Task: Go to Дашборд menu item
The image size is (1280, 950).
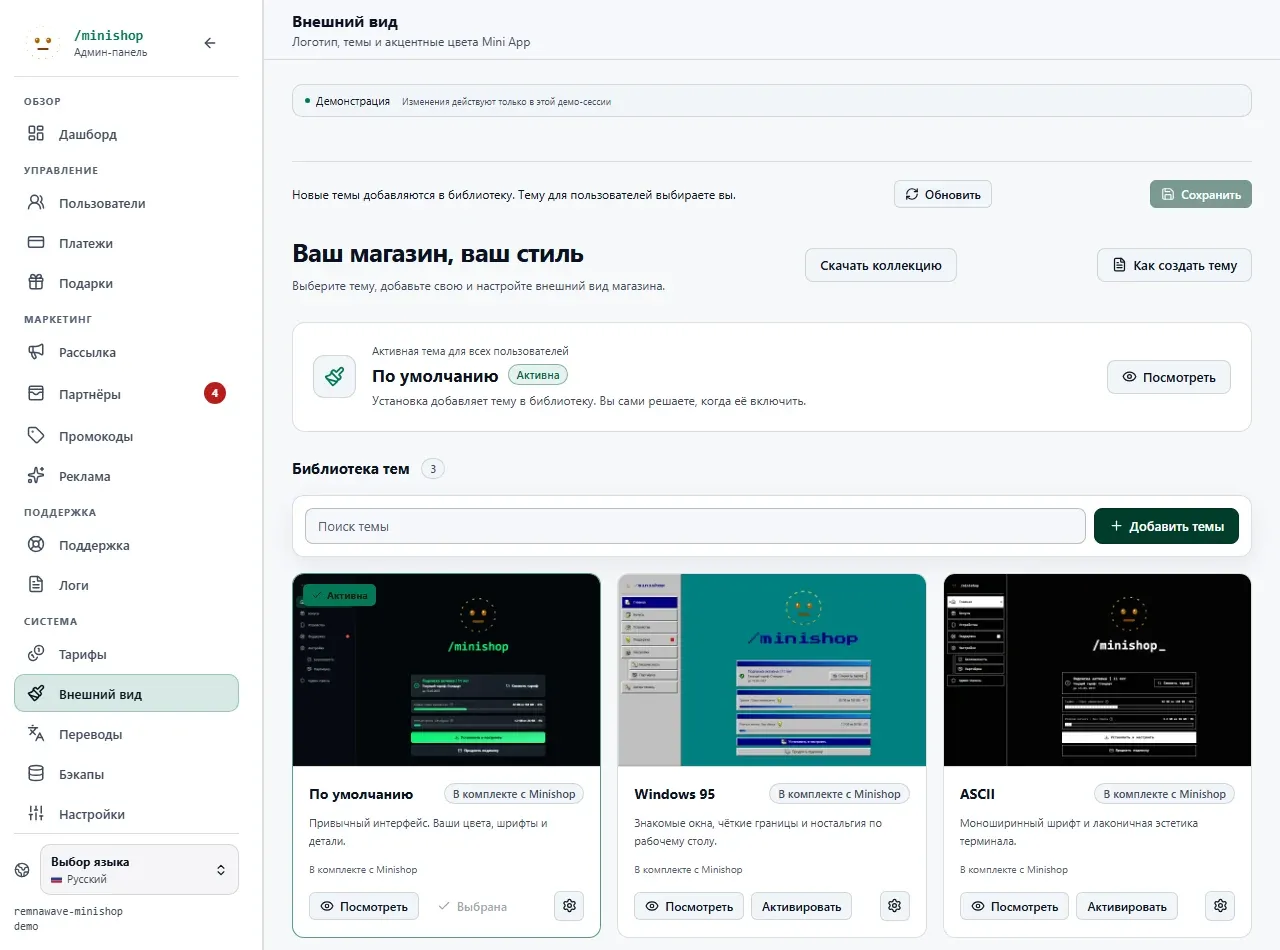Action: coord(126,134)
